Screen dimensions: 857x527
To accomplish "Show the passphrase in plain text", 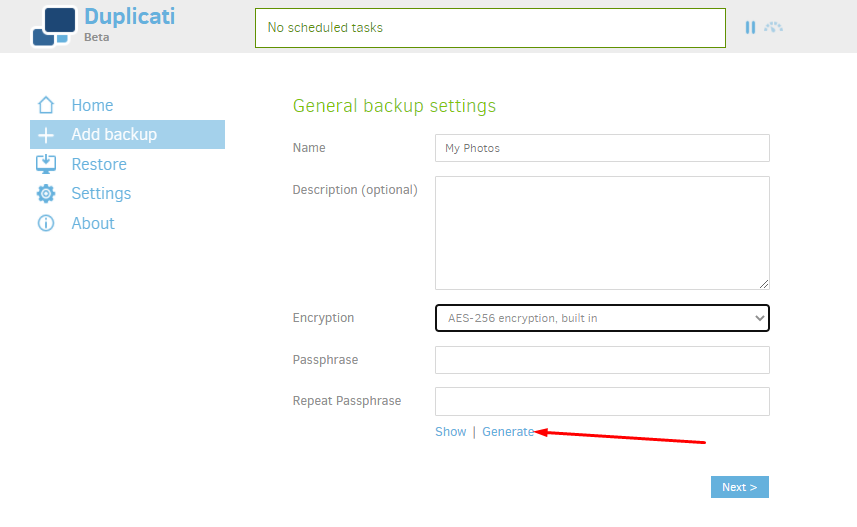I will point(450,431).
